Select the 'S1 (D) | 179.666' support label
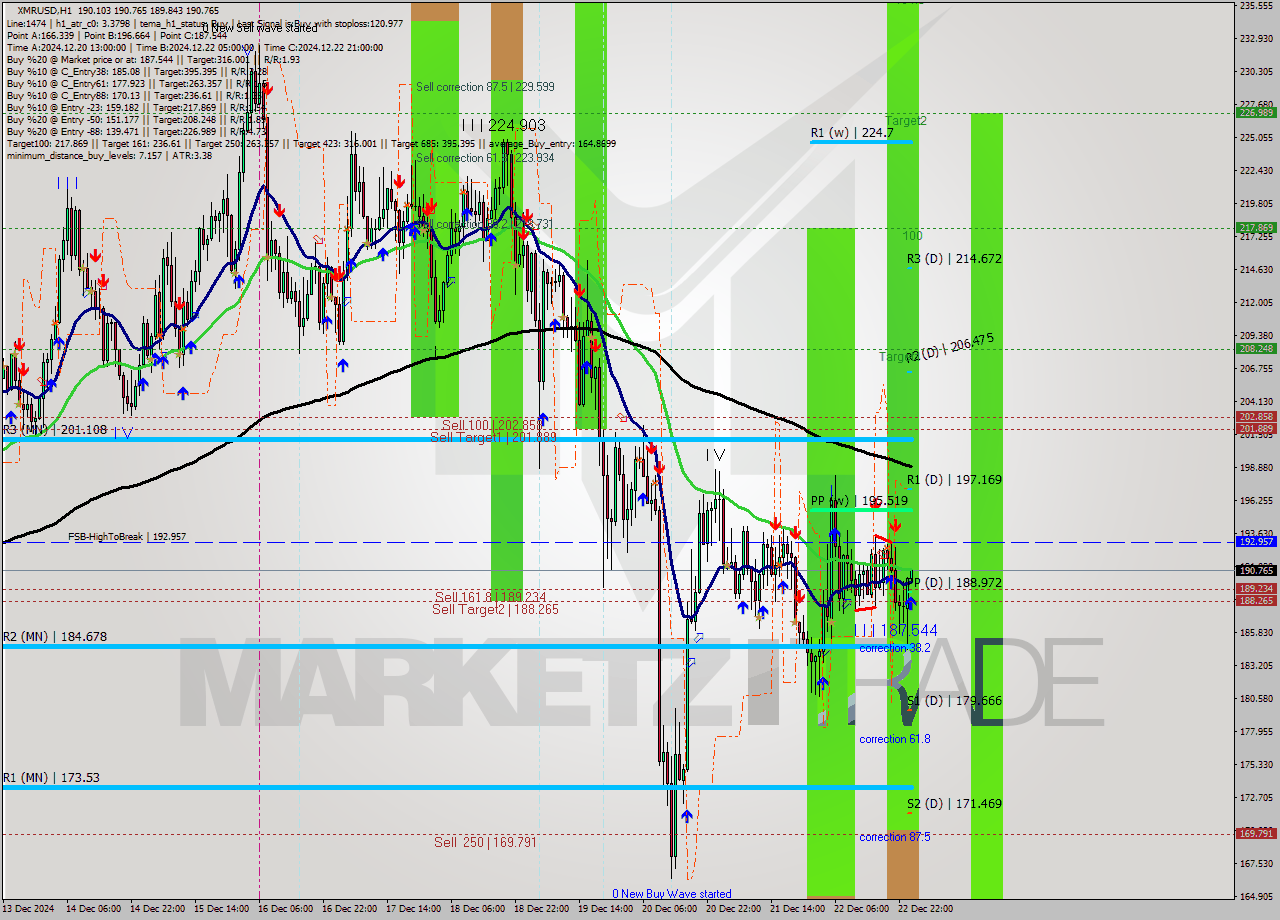This screenshot has width=1280, height=920. pos(954,701)
